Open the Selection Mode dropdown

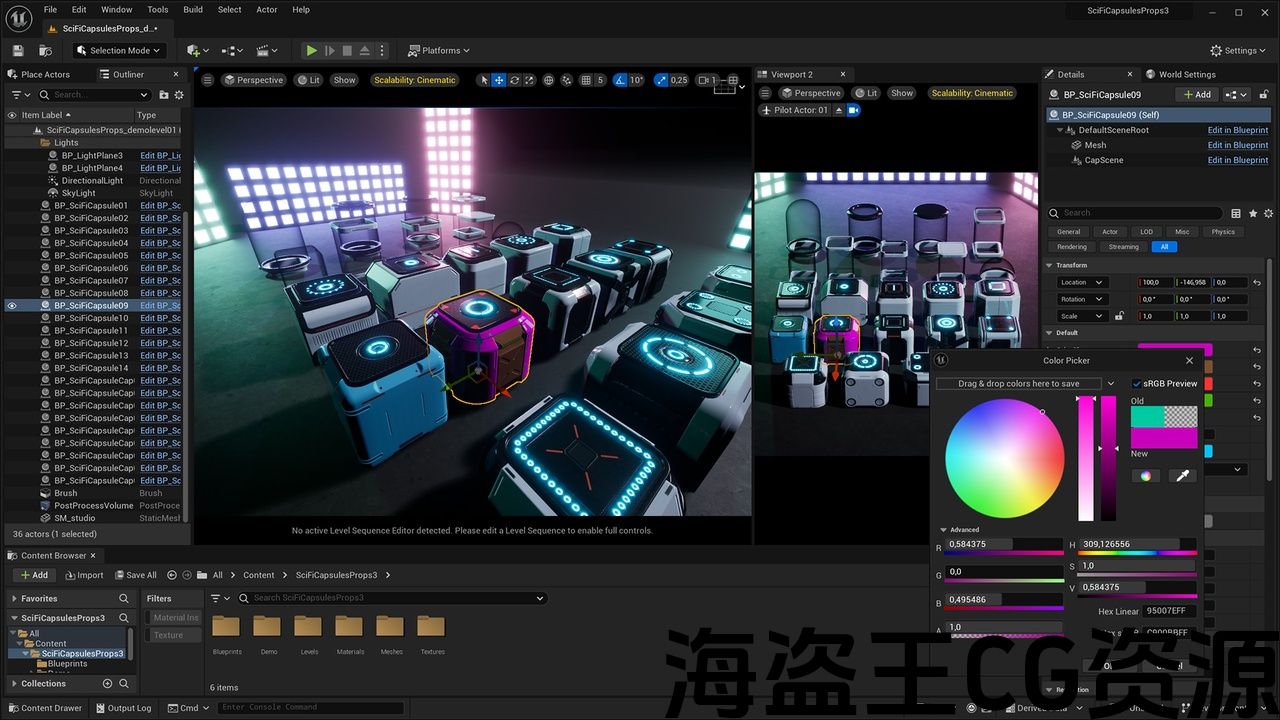(119, 50)
